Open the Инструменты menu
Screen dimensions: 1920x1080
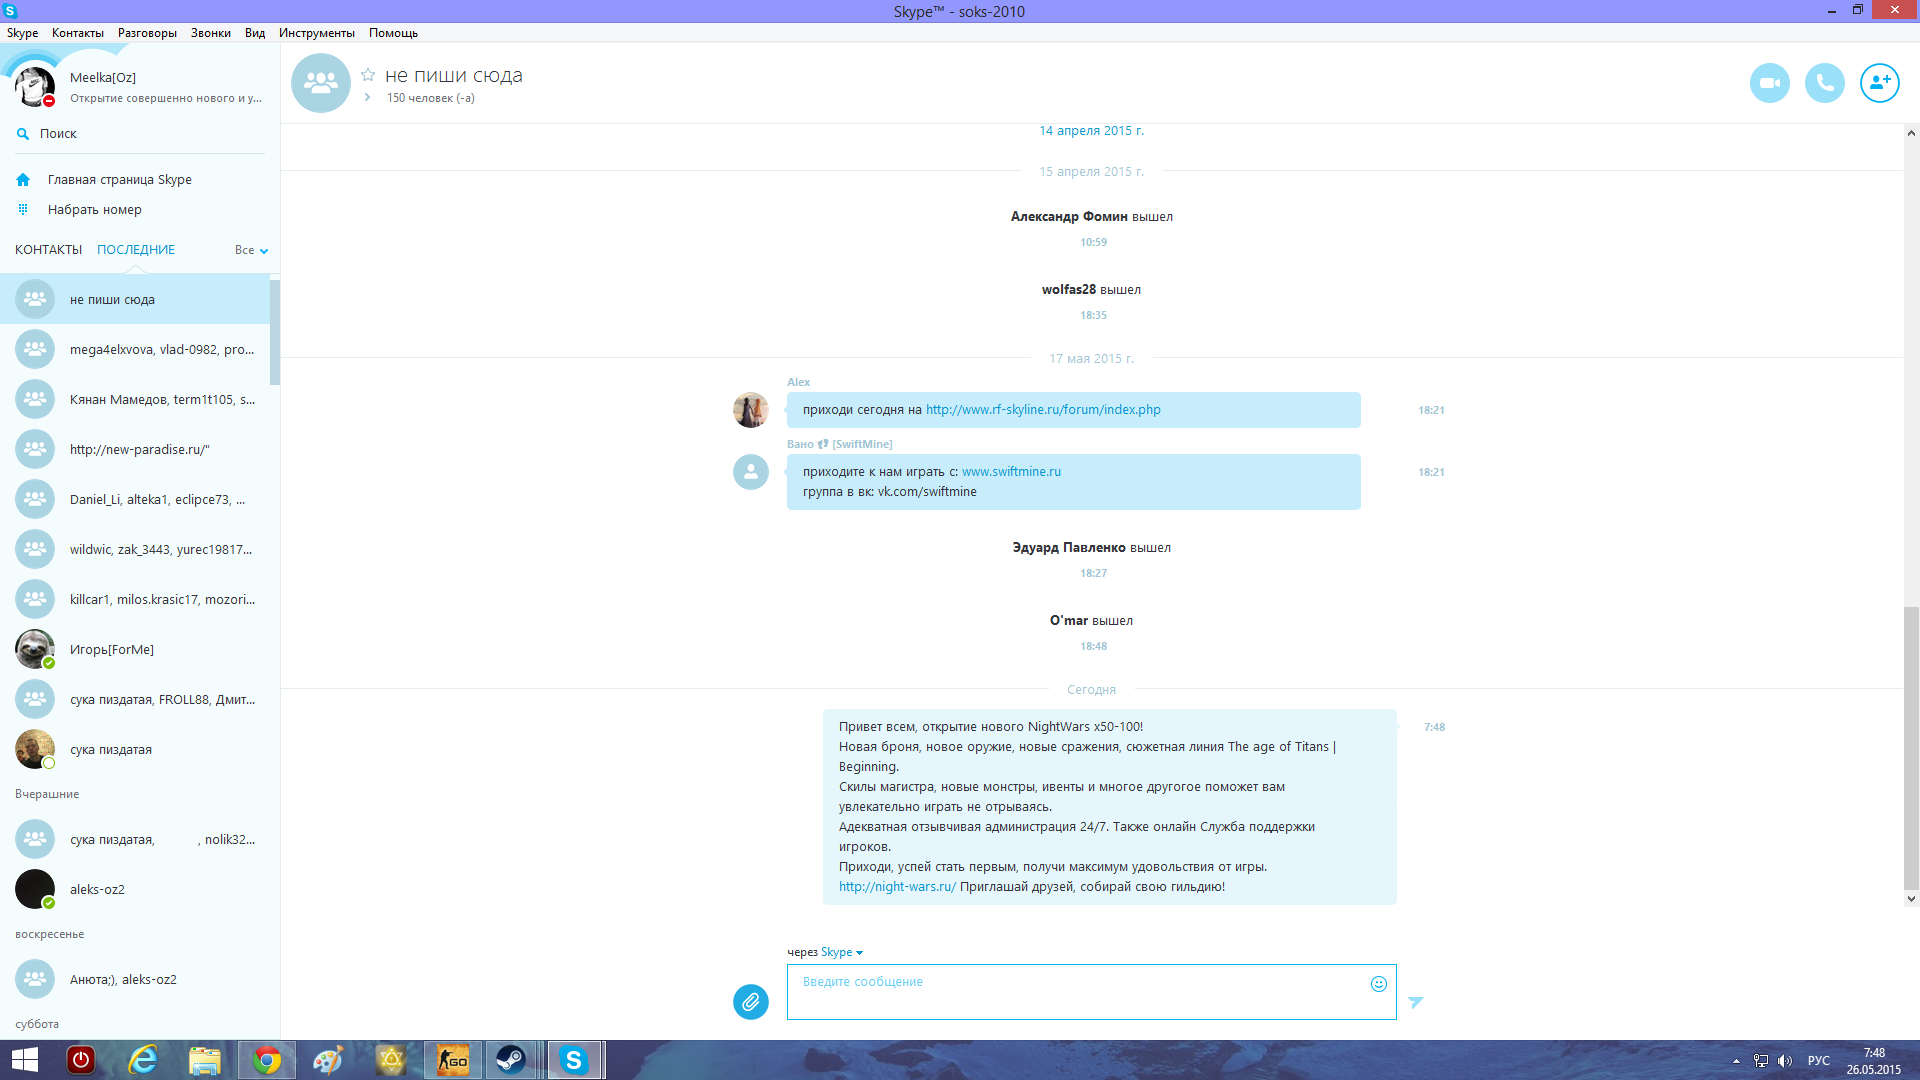[x=317, y=33]
